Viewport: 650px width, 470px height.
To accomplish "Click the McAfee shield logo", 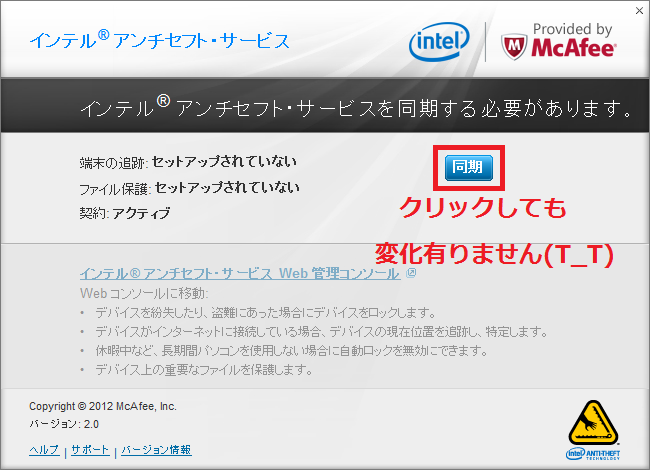I will point(514,46).
